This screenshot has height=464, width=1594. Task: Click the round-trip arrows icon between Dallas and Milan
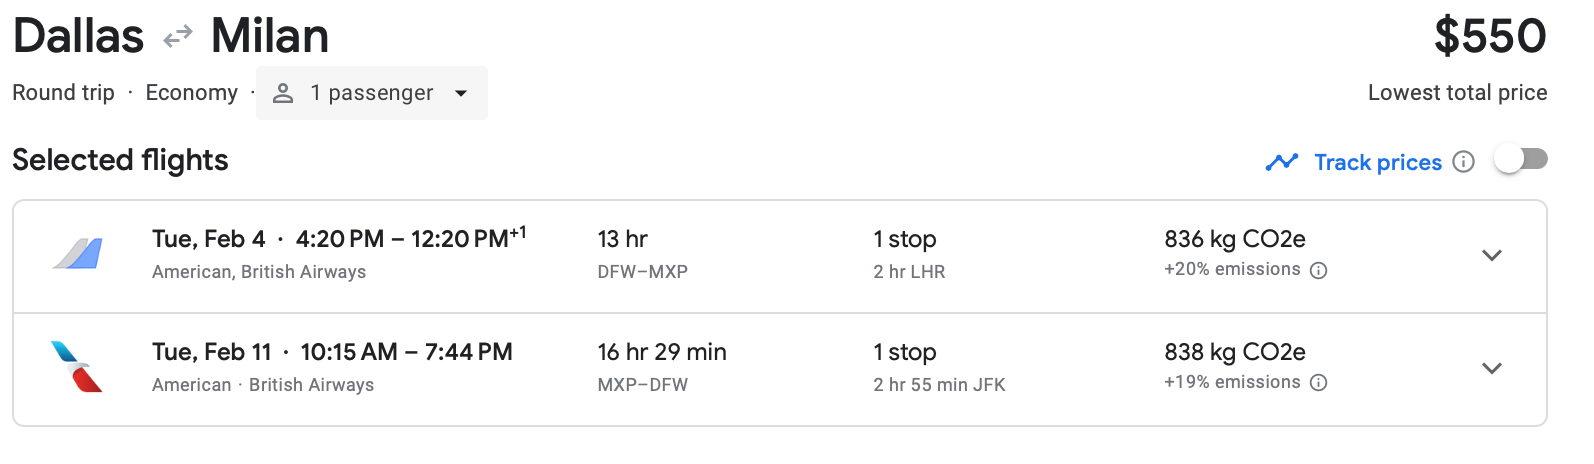(178, 37)
